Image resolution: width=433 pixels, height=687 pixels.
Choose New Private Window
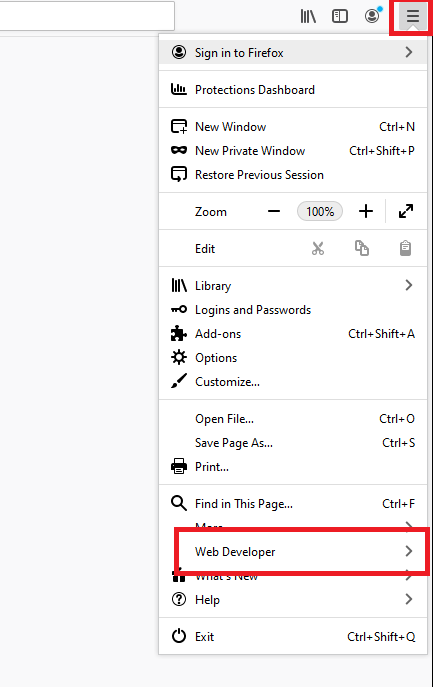[293, 151]
